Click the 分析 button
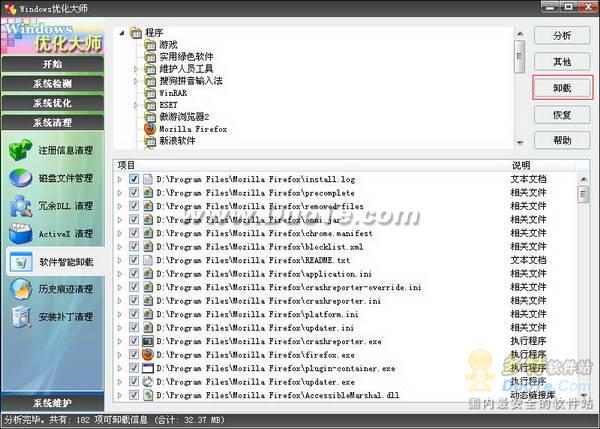The height and width of the screenshot is (429, 600). point(562,36)
